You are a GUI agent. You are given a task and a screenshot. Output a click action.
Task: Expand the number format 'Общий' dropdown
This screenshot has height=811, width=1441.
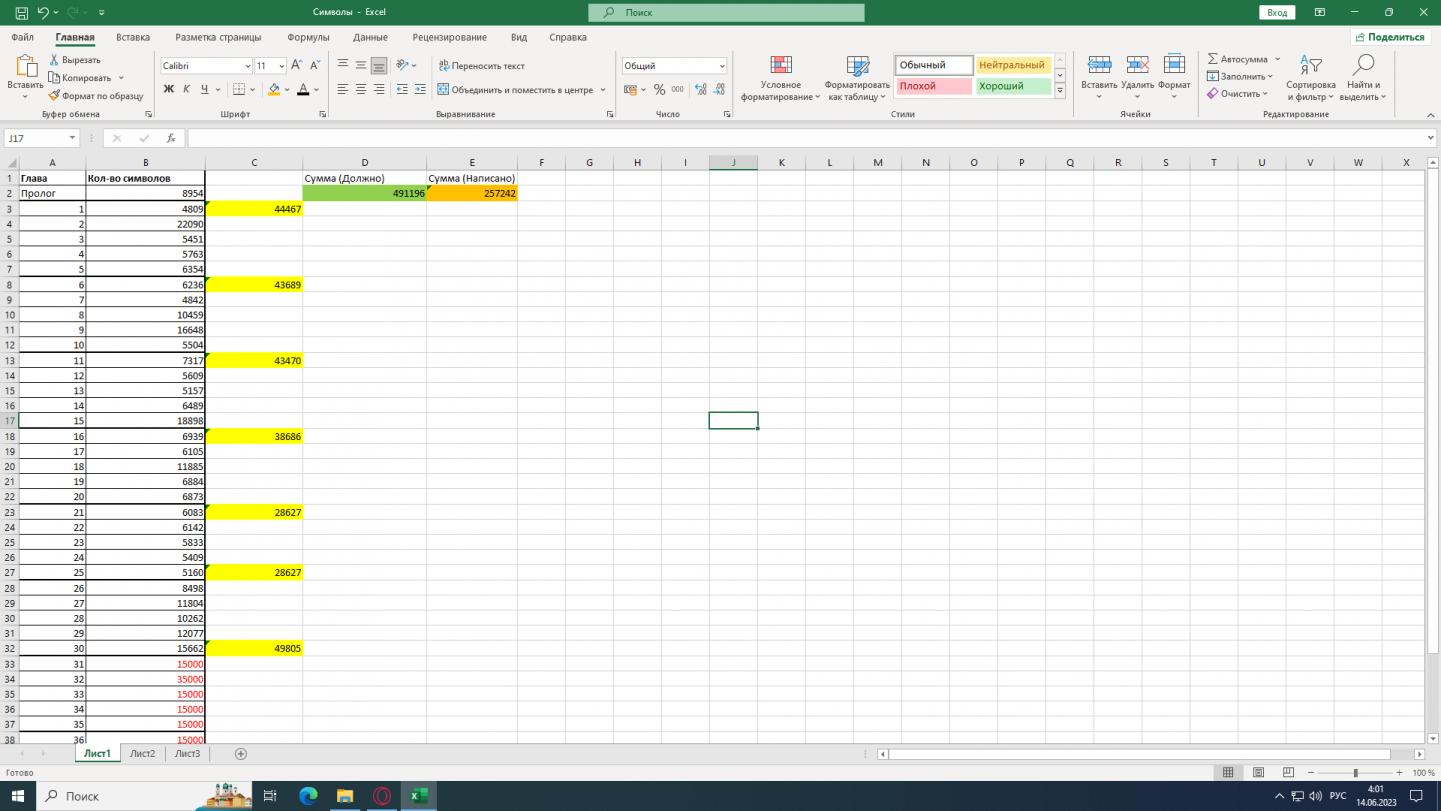(721, 66)
